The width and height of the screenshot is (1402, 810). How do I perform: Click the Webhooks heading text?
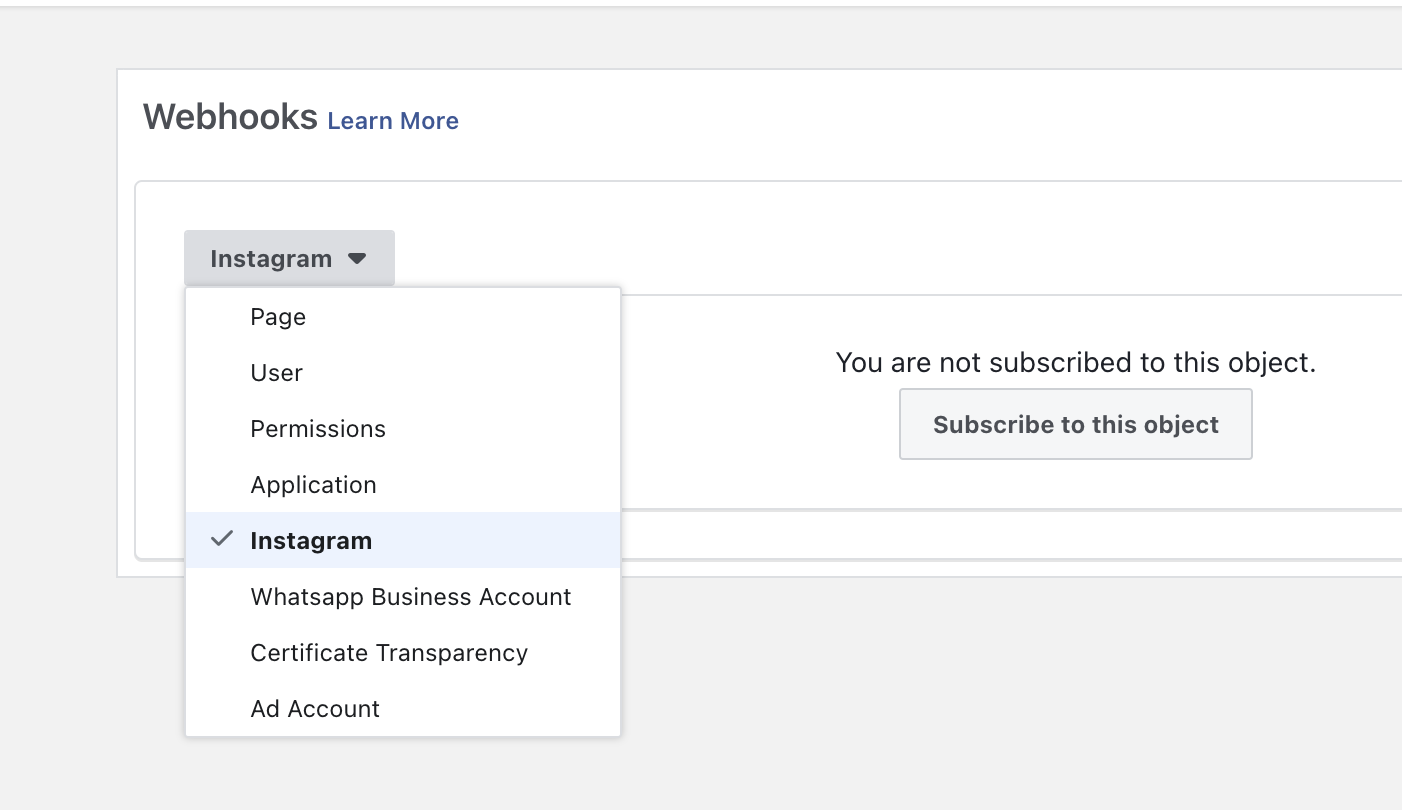(230, 117)
